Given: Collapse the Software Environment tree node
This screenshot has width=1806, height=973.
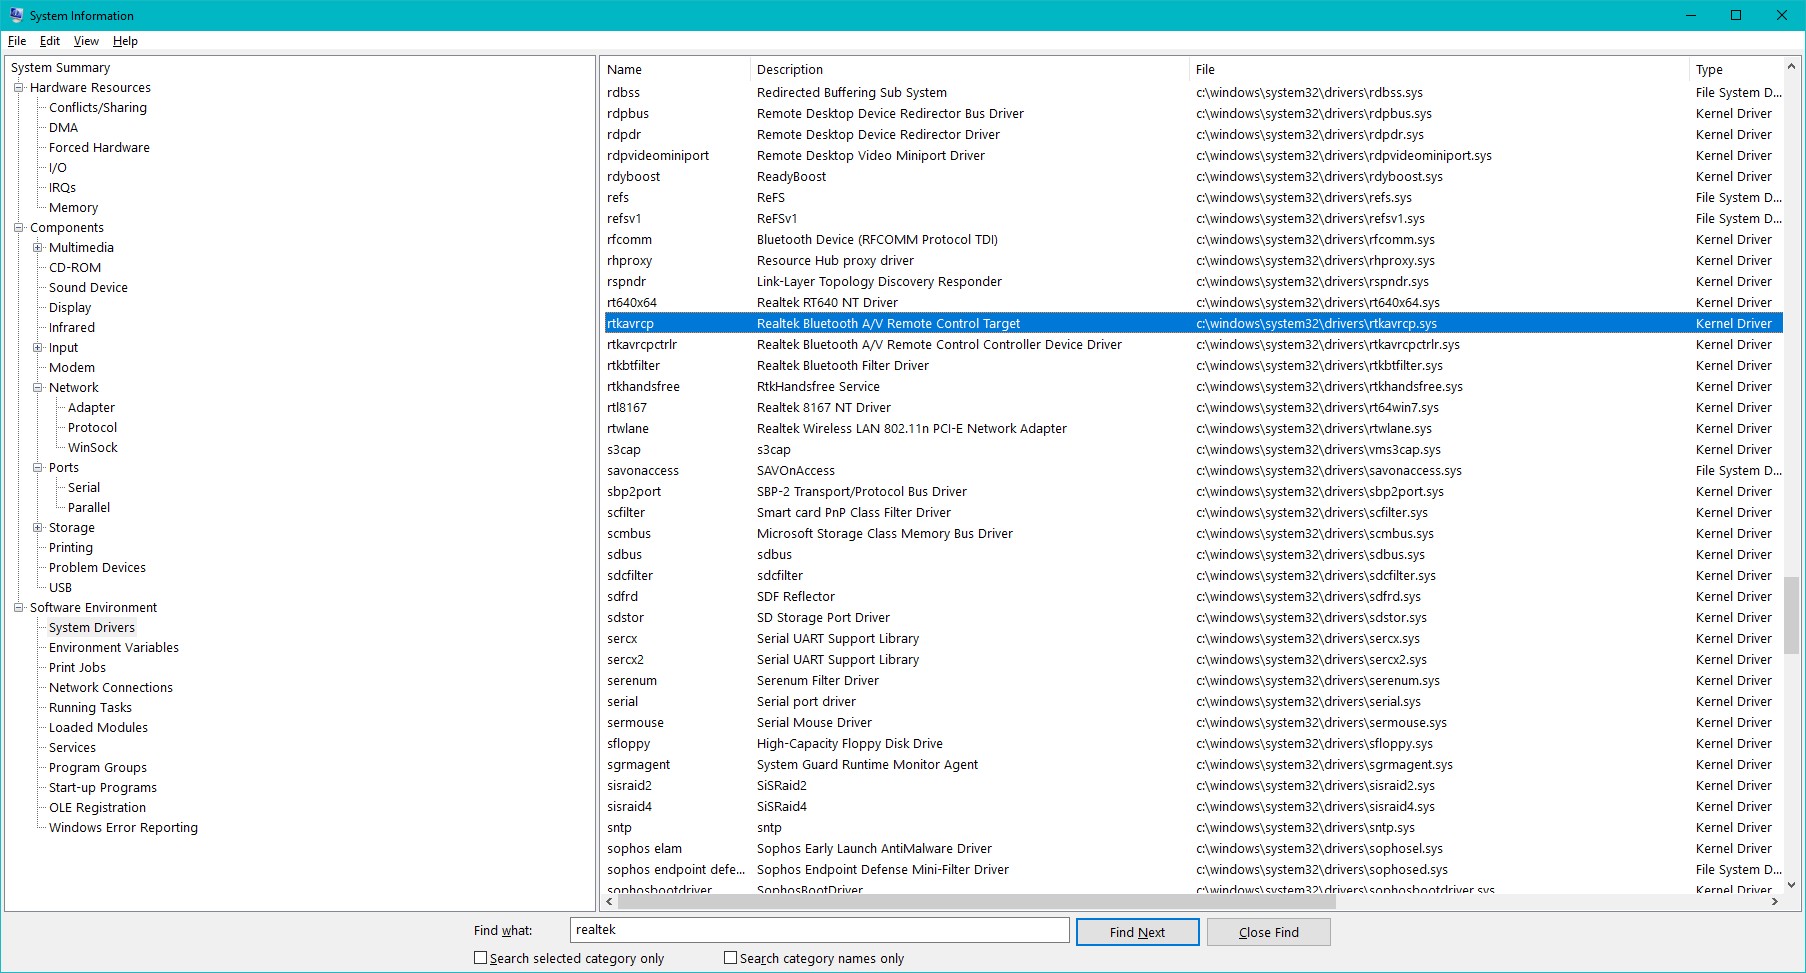Looking at the screenshot, I should [x=18, y=608].
